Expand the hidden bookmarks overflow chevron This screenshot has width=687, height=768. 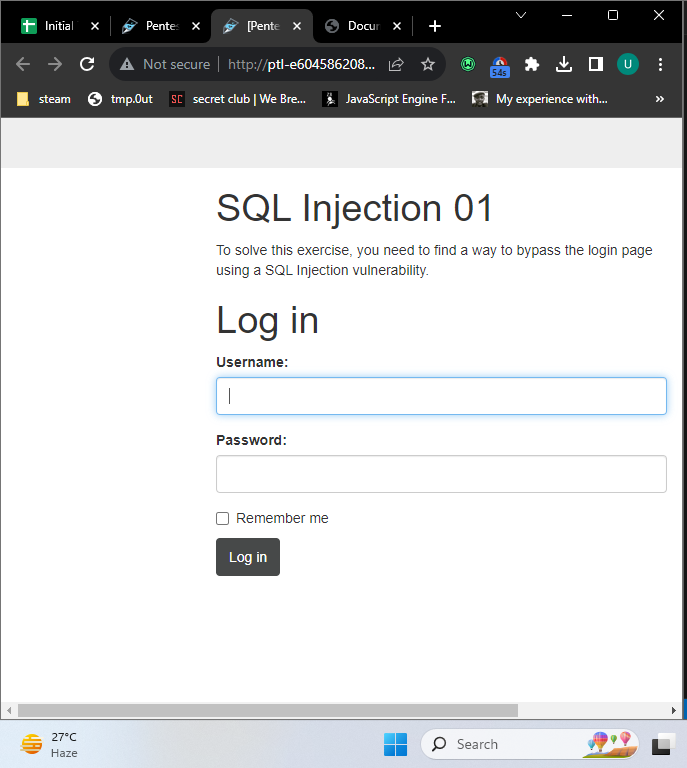pos(659,99)
